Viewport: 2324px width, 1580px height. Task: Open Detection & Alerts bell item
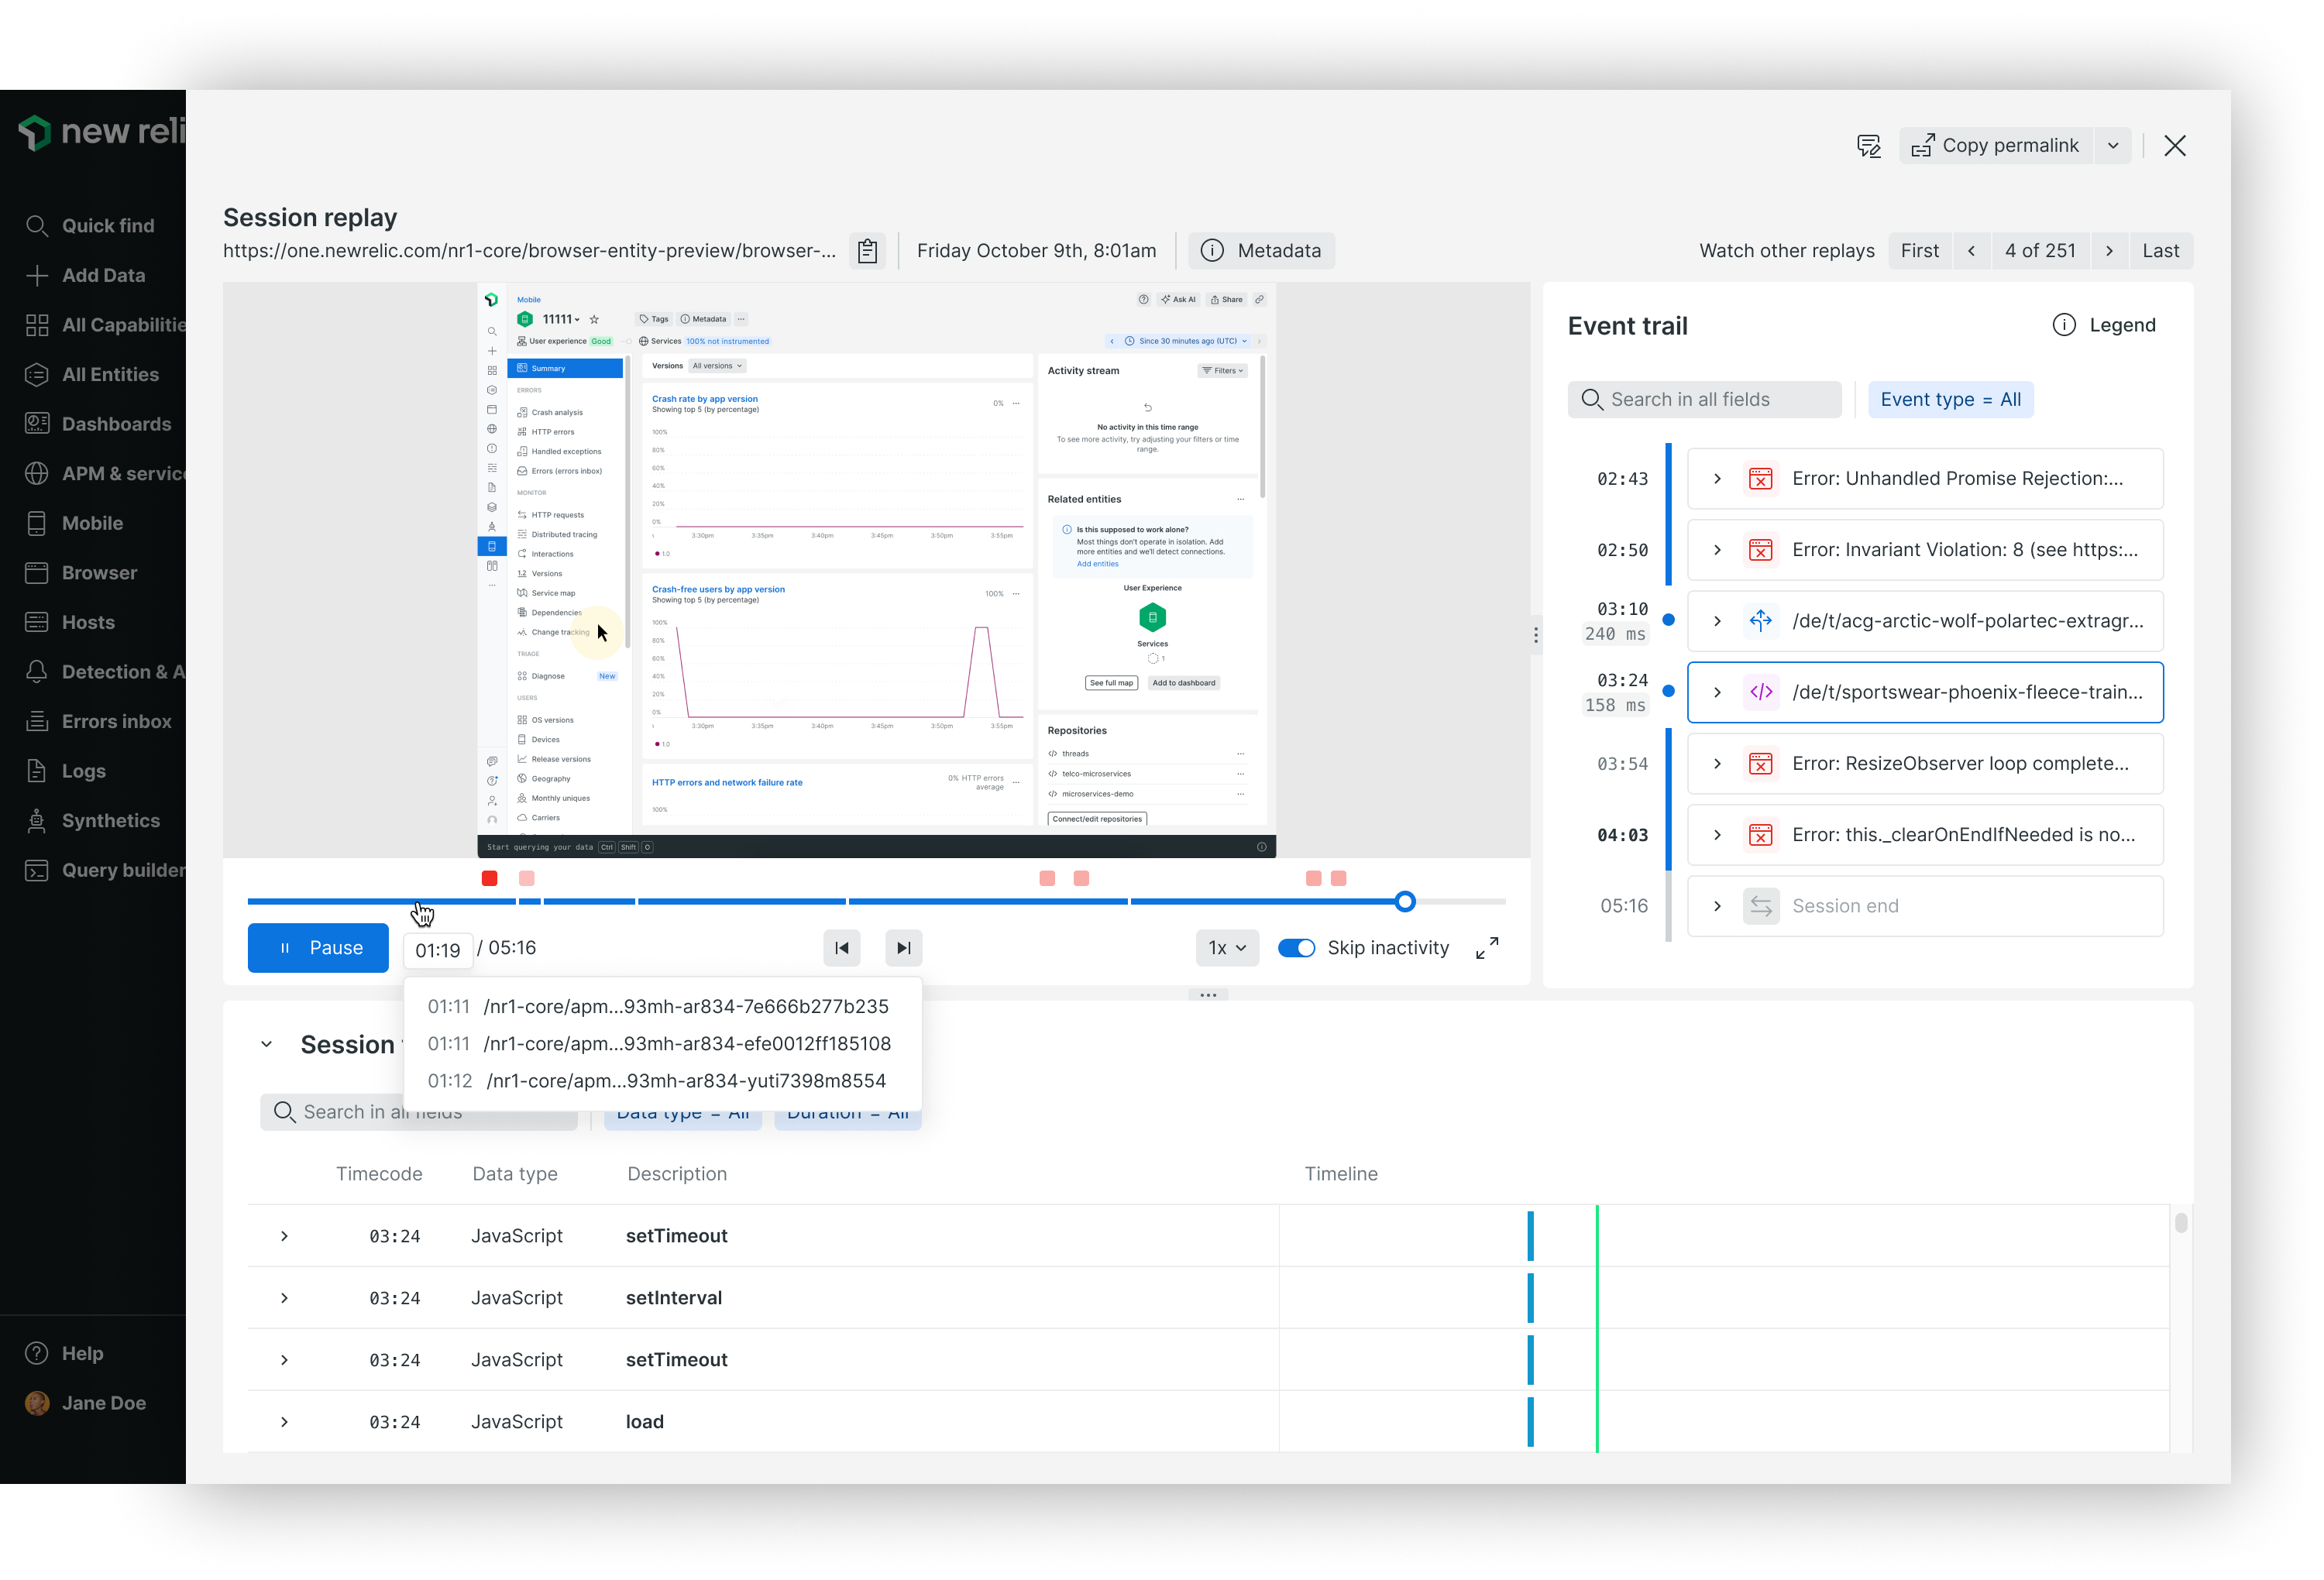click(105, 672)
